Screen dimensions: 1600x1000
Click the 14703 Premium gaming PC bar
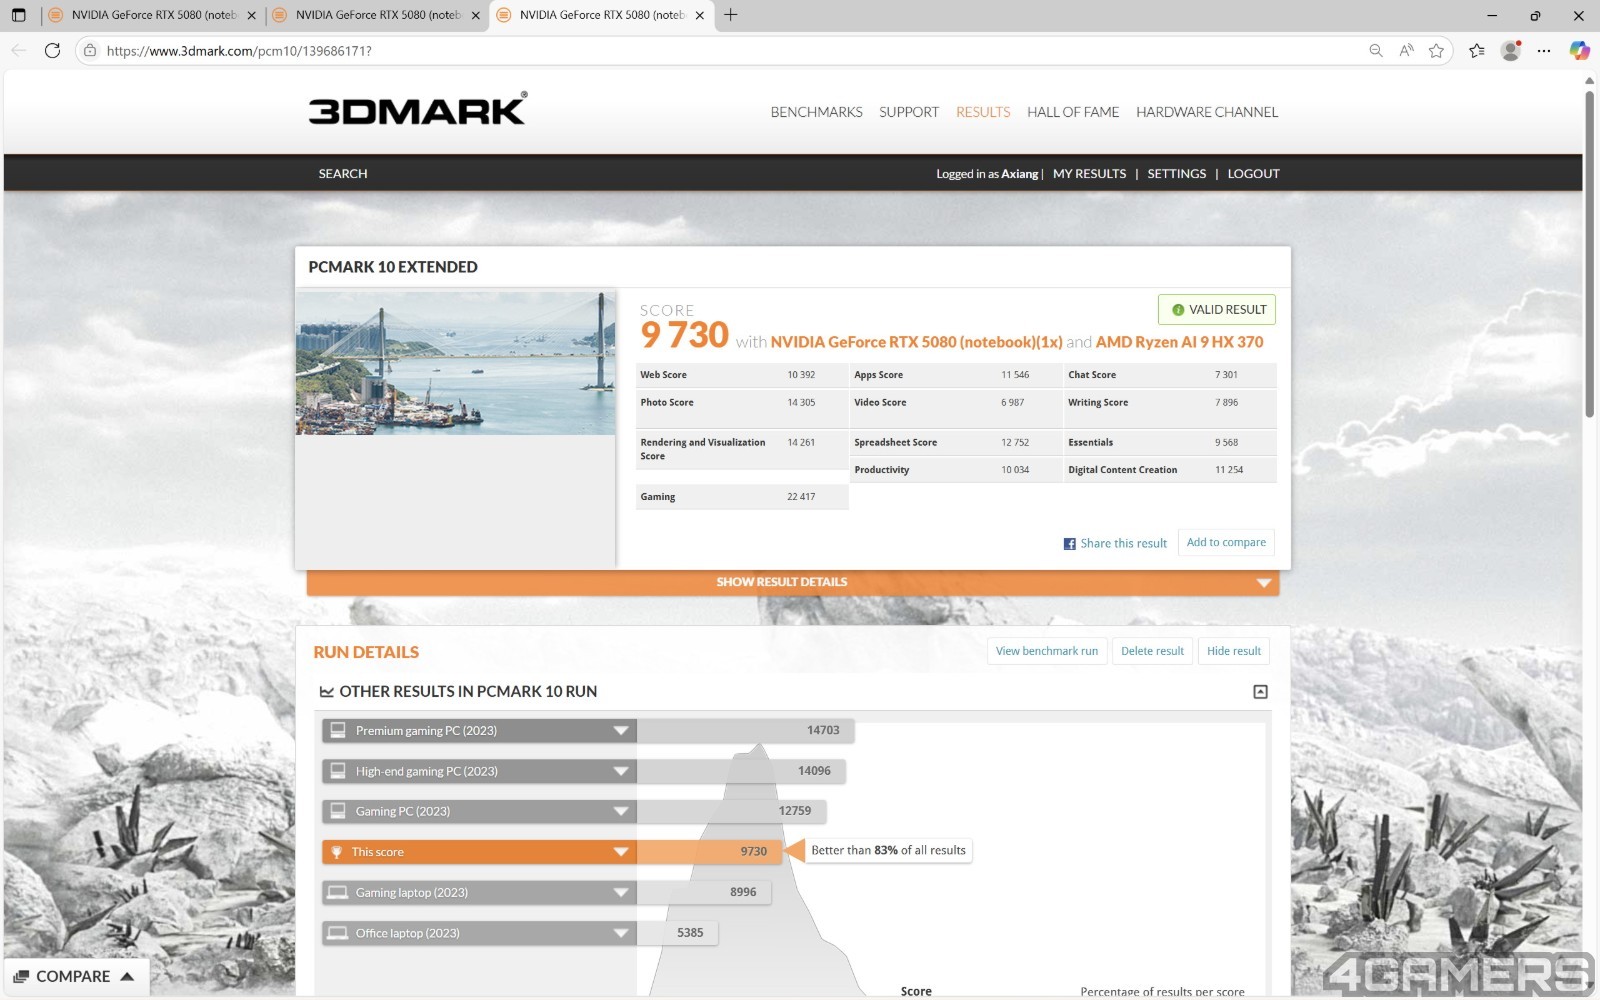(x=745, y=731)
